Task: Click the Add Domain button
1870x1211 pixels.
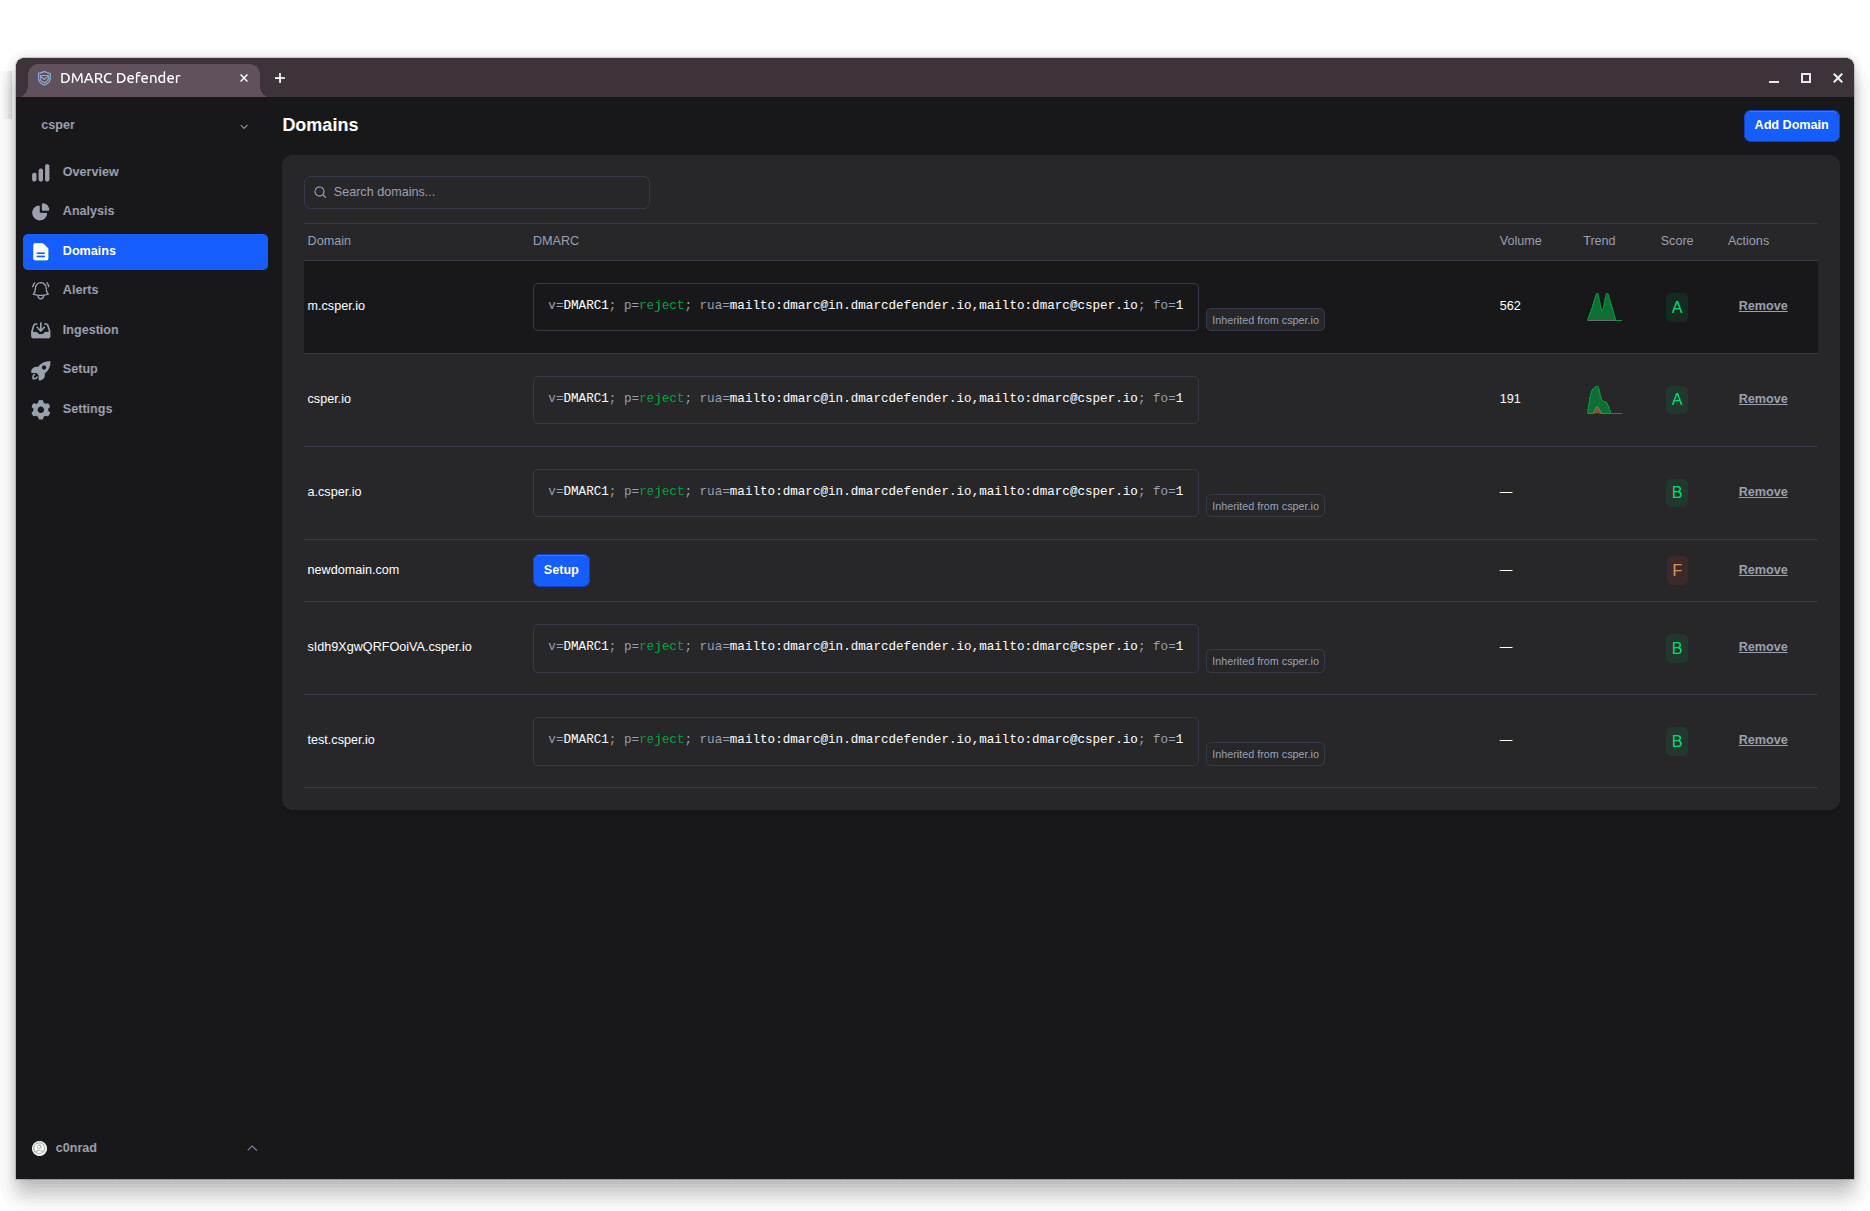Action: [x=1791, y=125]
